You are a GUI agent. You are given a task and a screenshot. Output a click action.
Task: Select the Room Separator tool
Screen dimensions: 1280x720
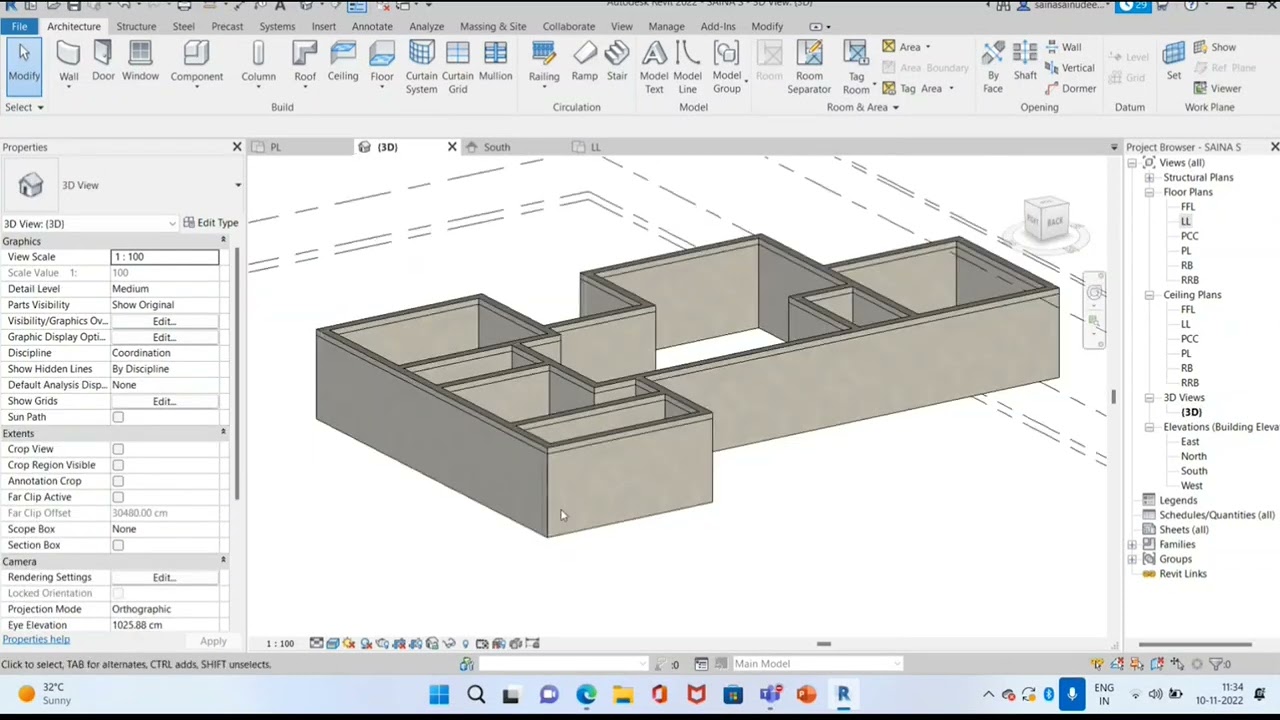coord(809,67)
